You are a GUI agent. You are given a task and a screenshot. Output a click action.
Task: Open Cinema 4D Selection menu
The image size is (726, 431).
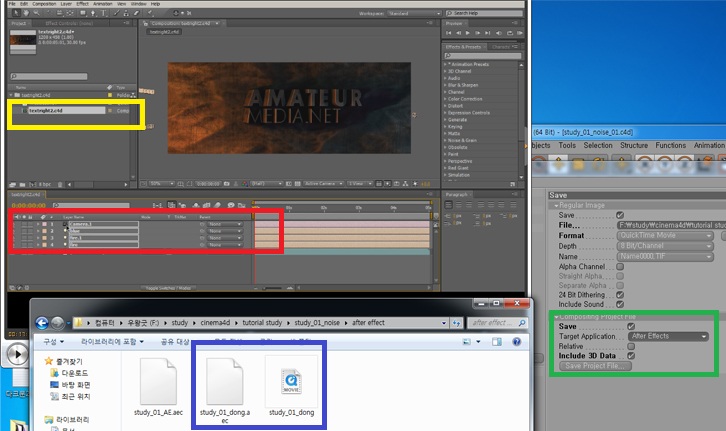(x=598, y=145)
